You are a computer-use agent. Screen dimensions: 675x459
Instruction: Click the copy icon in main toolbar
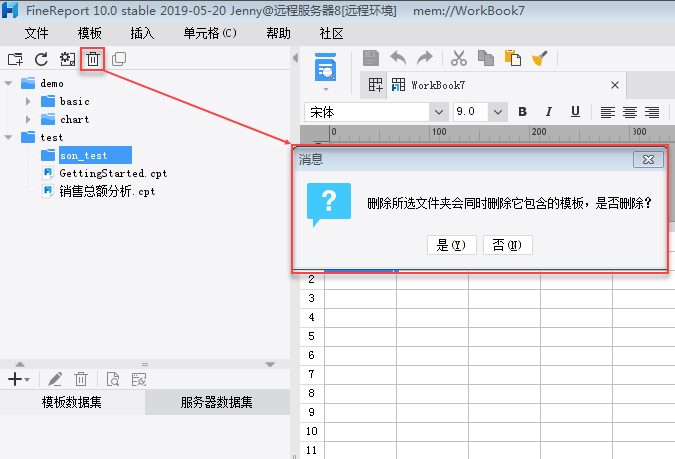pos(486,58)
